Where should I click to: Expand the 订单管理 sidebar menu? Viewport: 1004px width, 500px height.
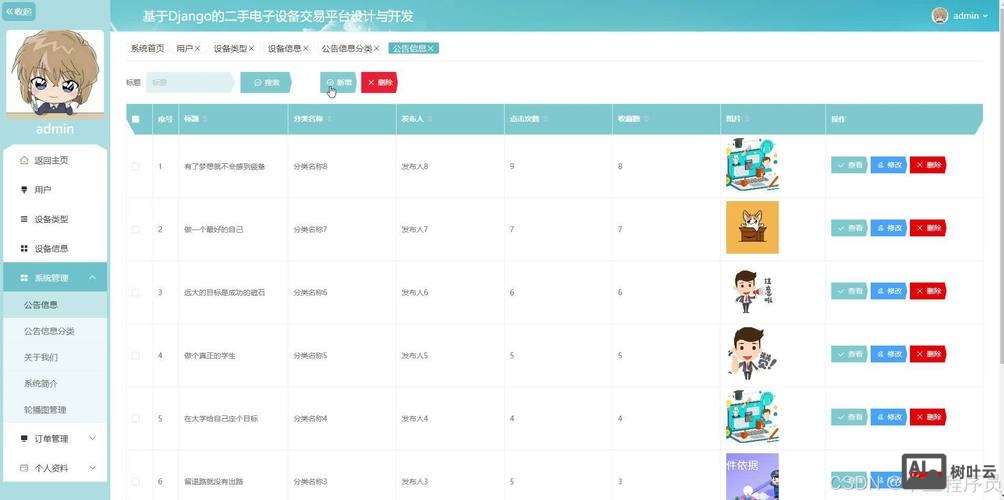[x=92, y=438]
